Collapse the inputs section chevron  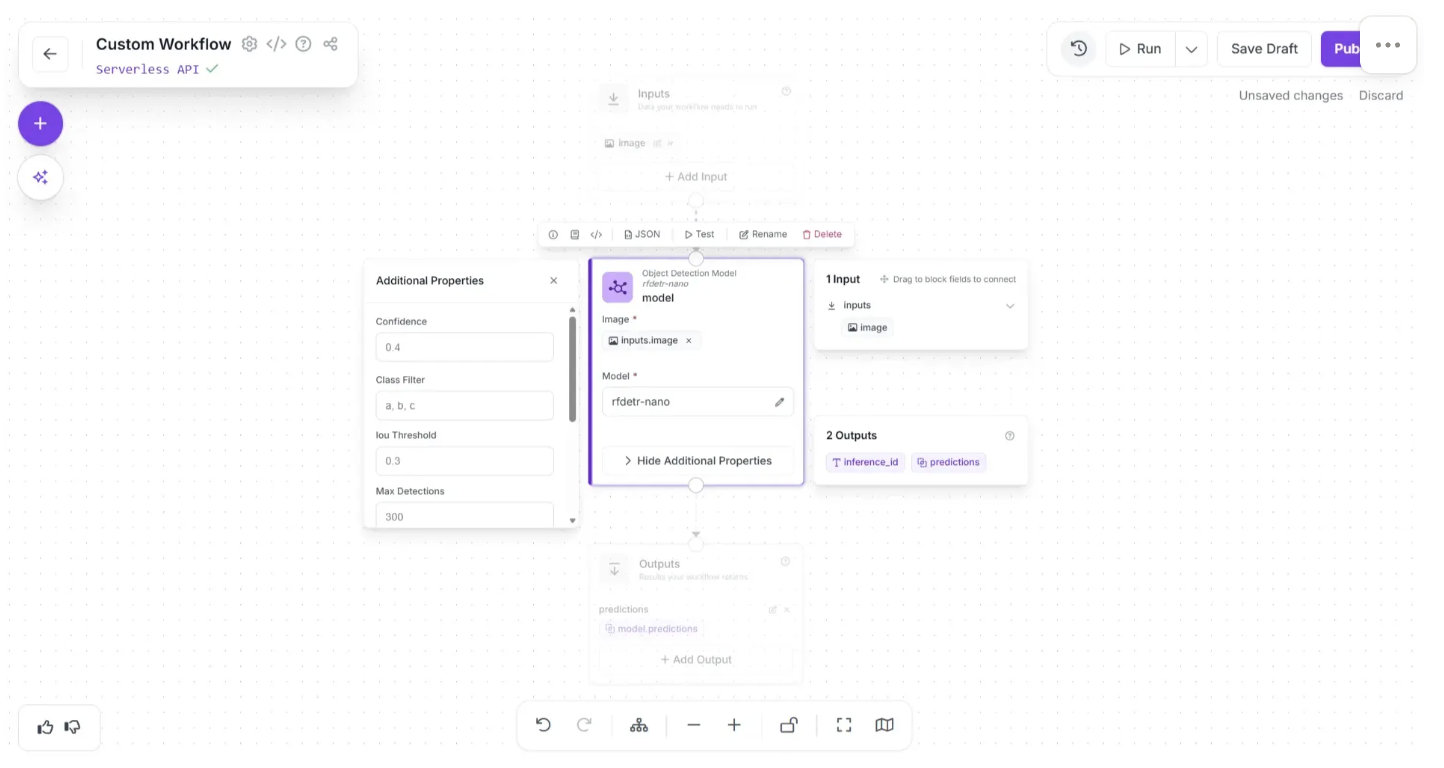coord(1009,306)
